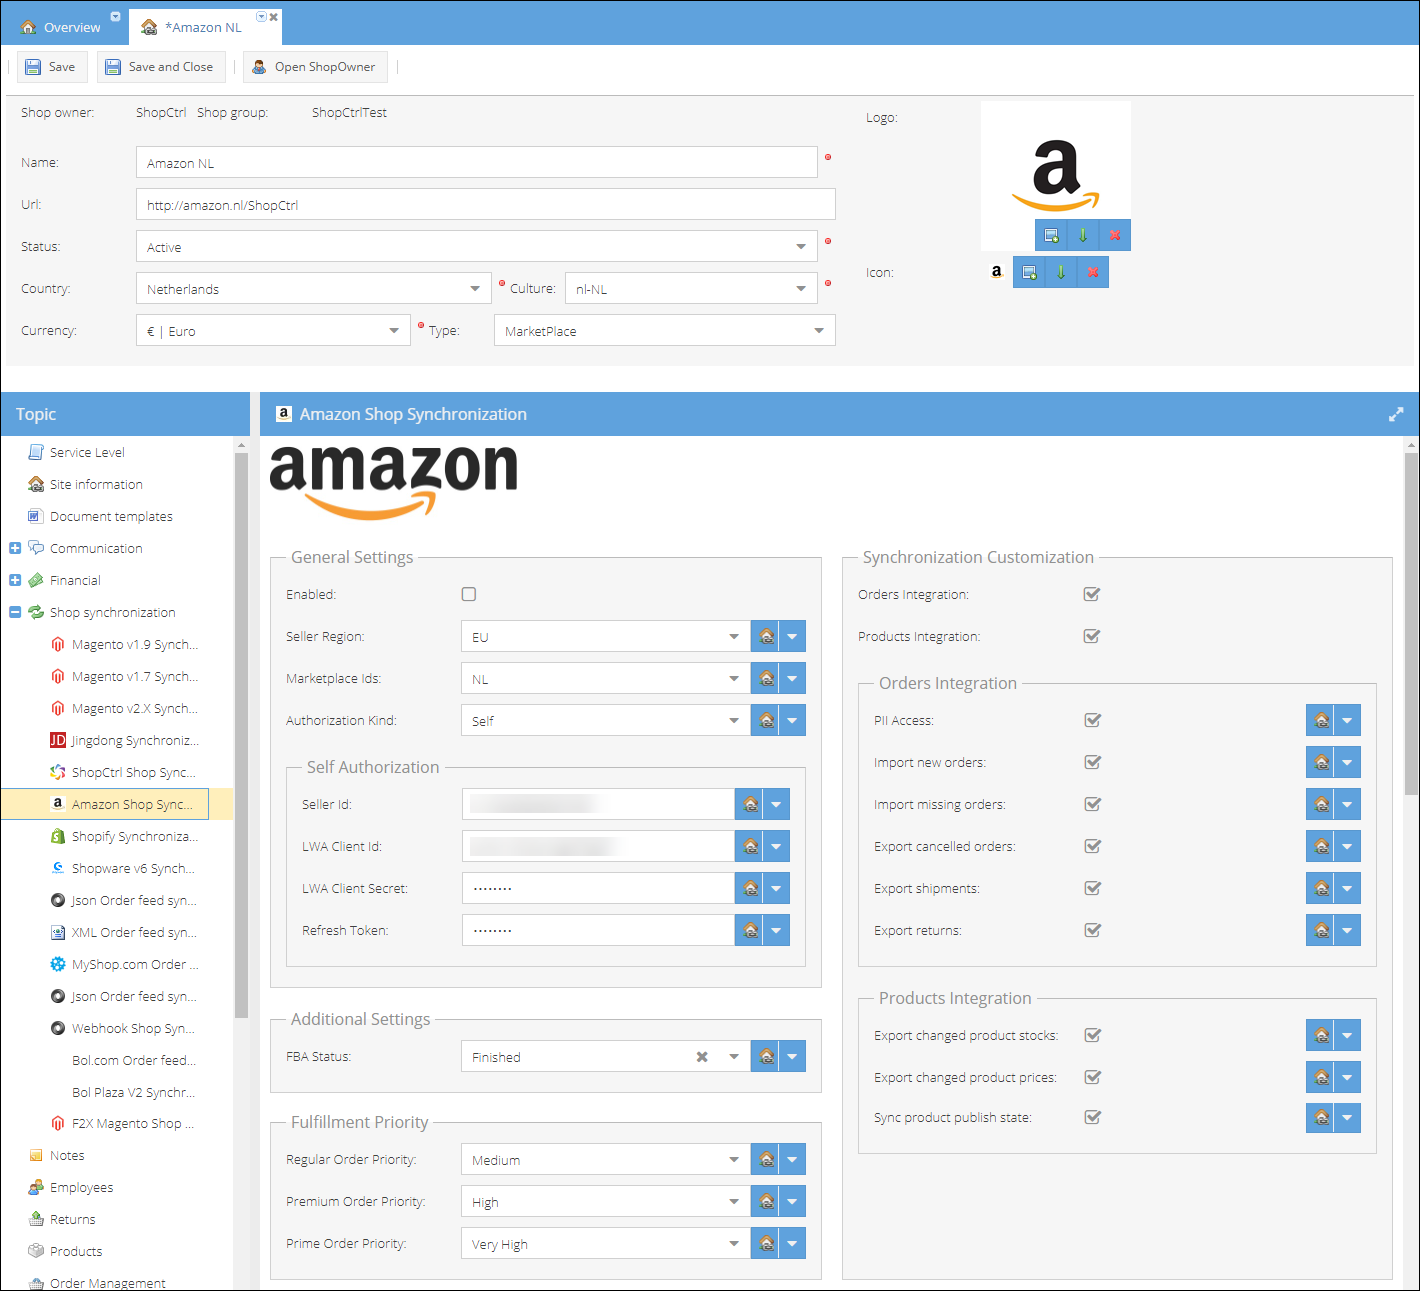
Task: Expand the Financial tree node
Action: coord(15,580)
